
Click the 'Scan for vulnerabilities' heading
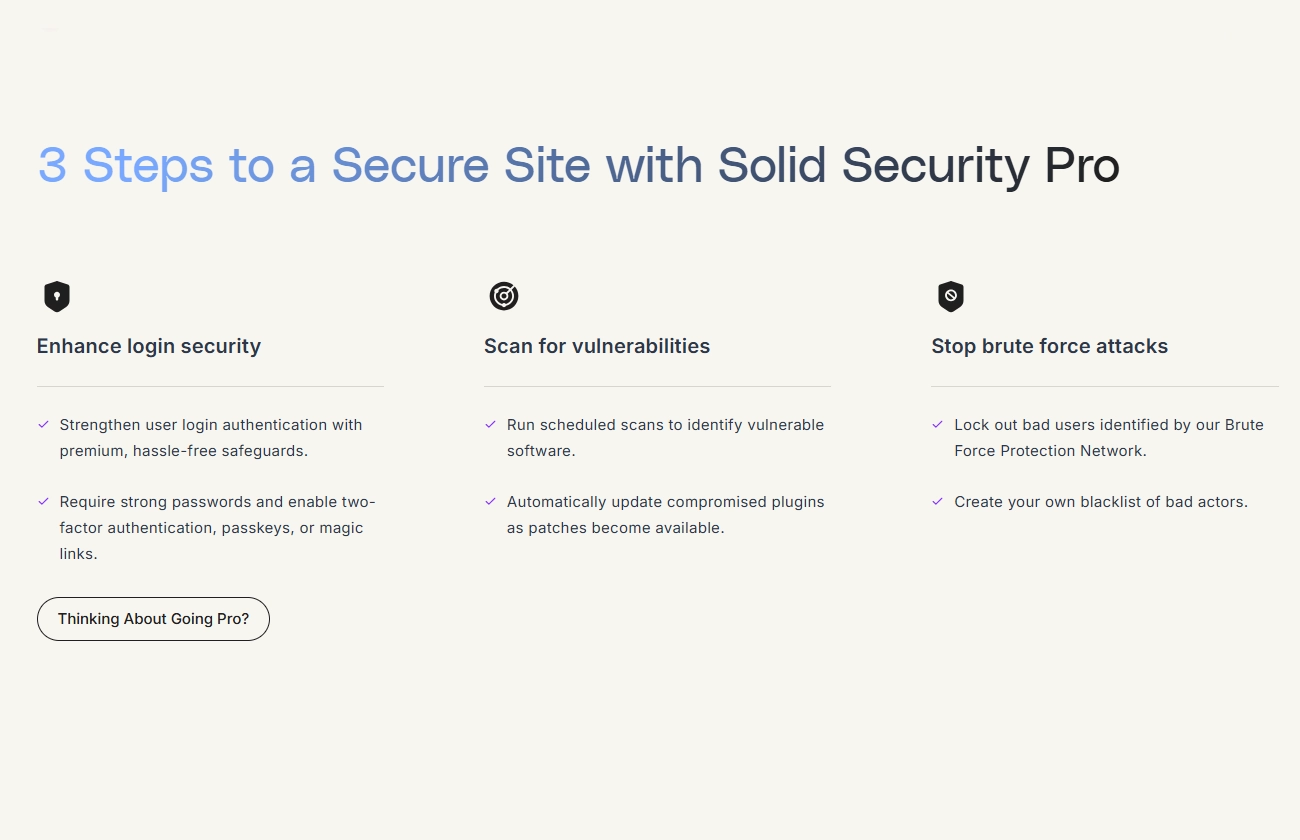point(597,346)
